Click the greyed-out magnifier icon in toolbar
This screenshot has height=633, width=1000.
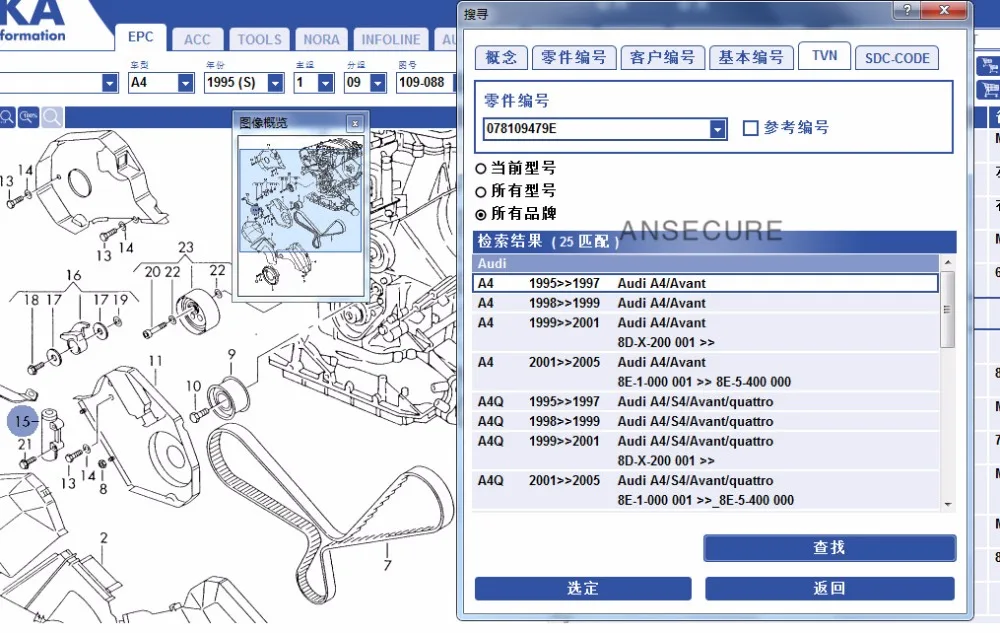pos(52,117)
